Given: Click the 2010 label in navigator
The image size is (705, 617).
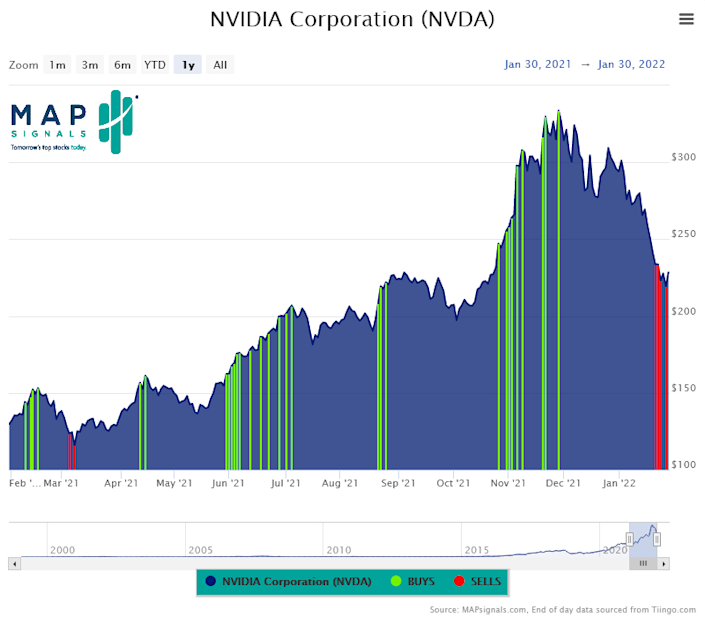Looking at the screenshot, I should (x=339, y=550).
